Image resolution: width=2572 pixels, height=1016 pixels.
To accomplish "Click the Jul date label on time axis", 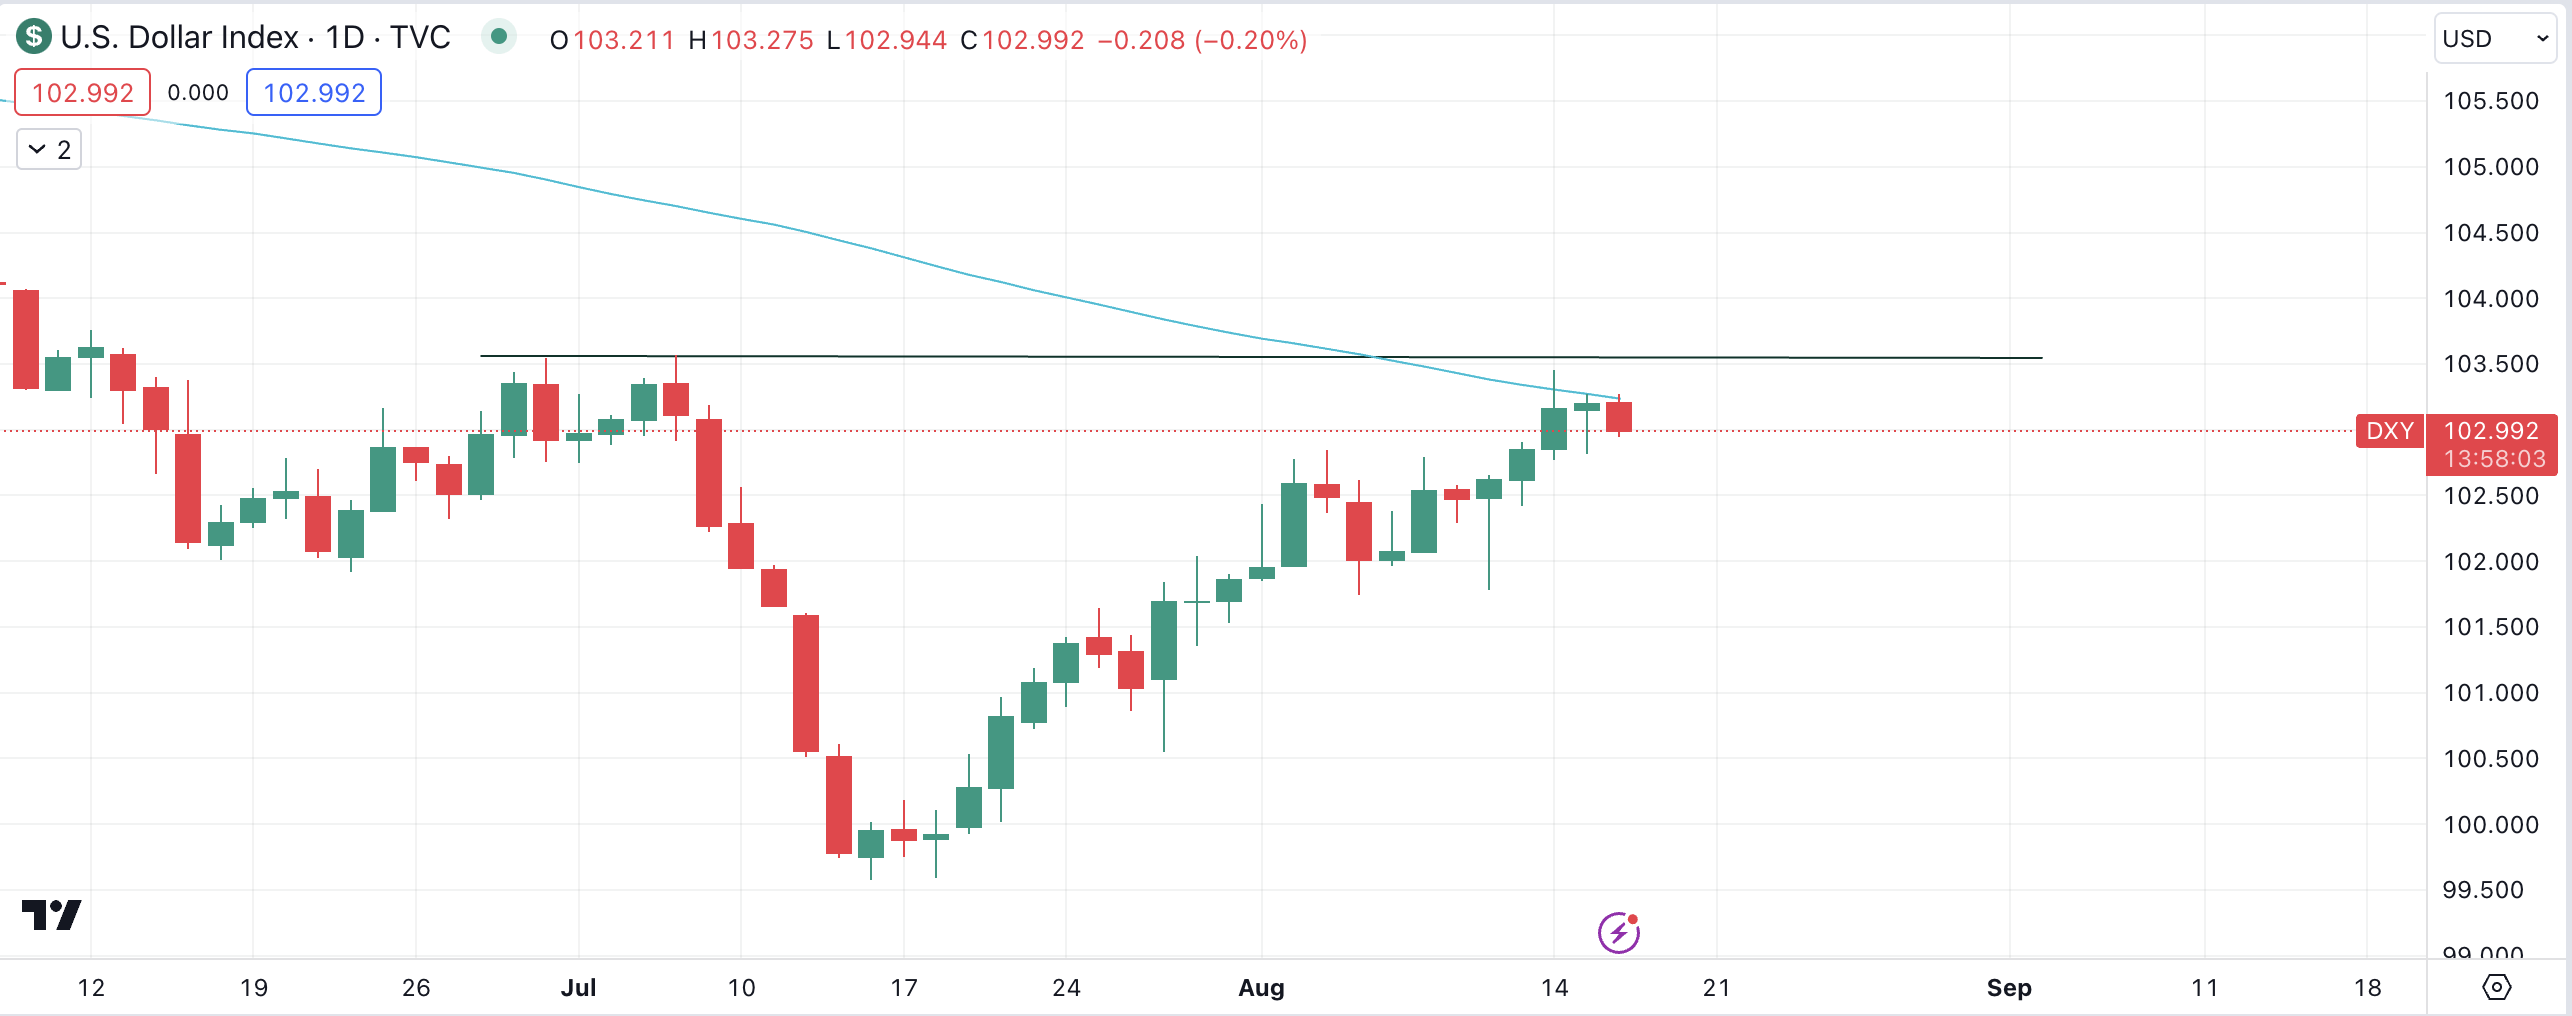I will (x=578, y=988).
